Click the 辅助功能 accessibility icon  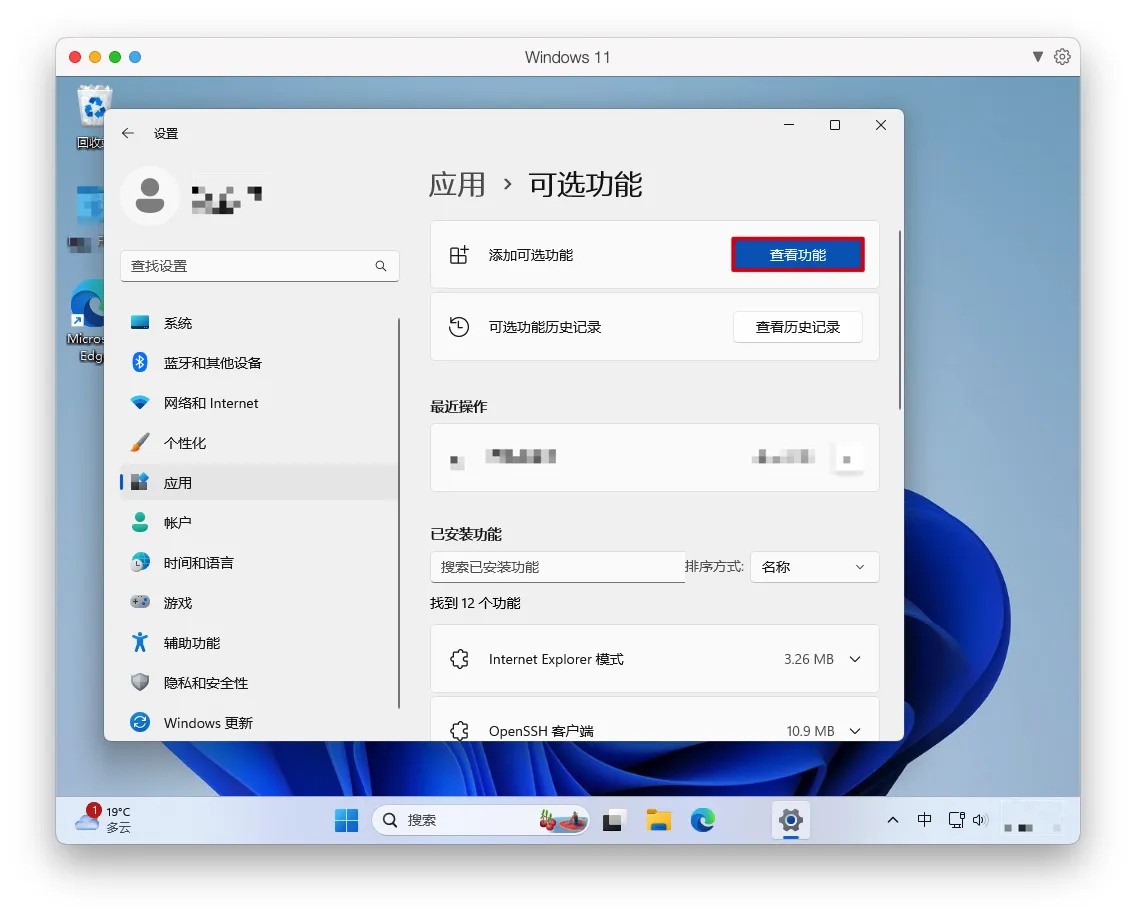click(x=140, y=642)
